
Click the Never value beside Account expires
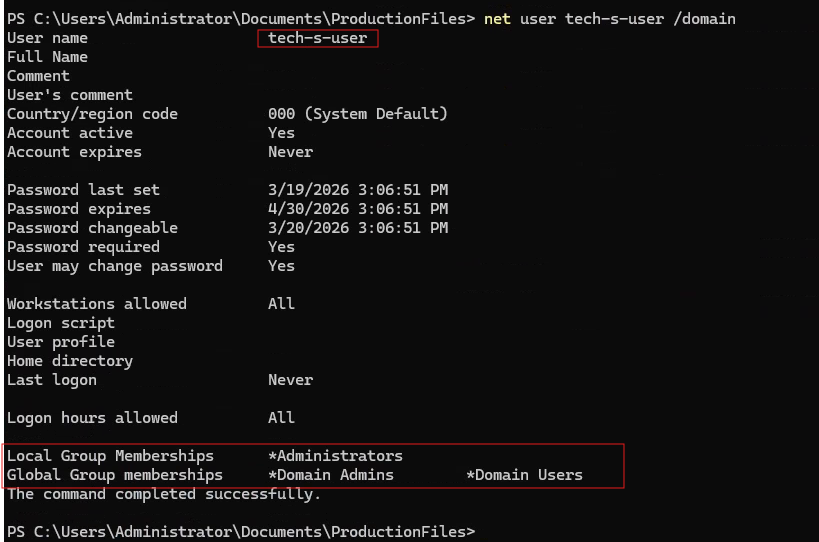click(x=290, y=152)
